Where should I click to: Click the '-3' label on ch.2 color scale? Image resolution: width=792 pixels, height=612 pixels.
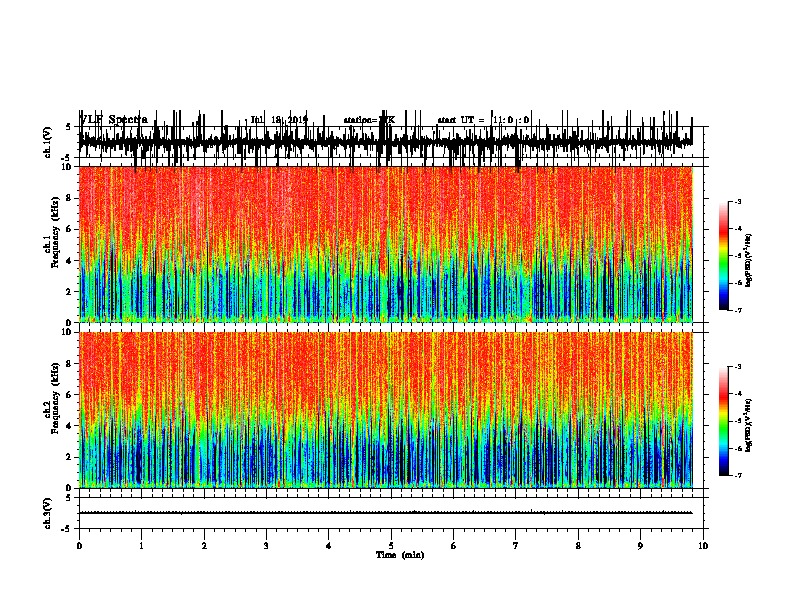point(737,367)
